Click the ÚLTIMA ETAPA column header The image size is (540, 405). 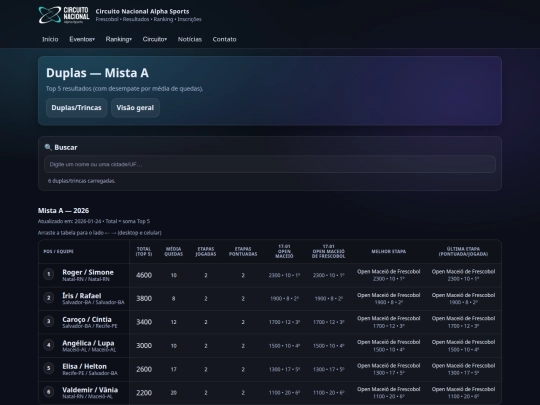(463, 251)
